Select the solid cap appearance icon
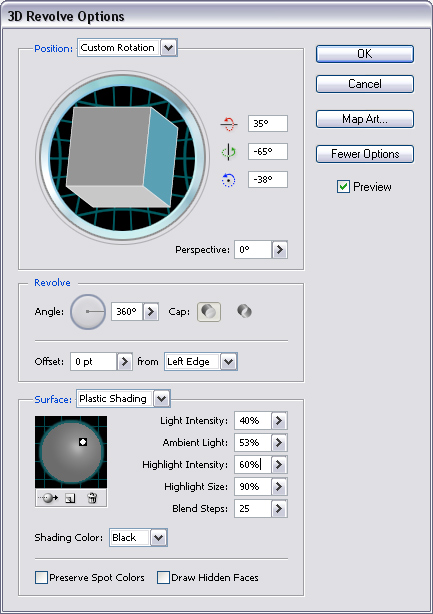The width and height of the screenshot is (433, 614). coord(209,312)
